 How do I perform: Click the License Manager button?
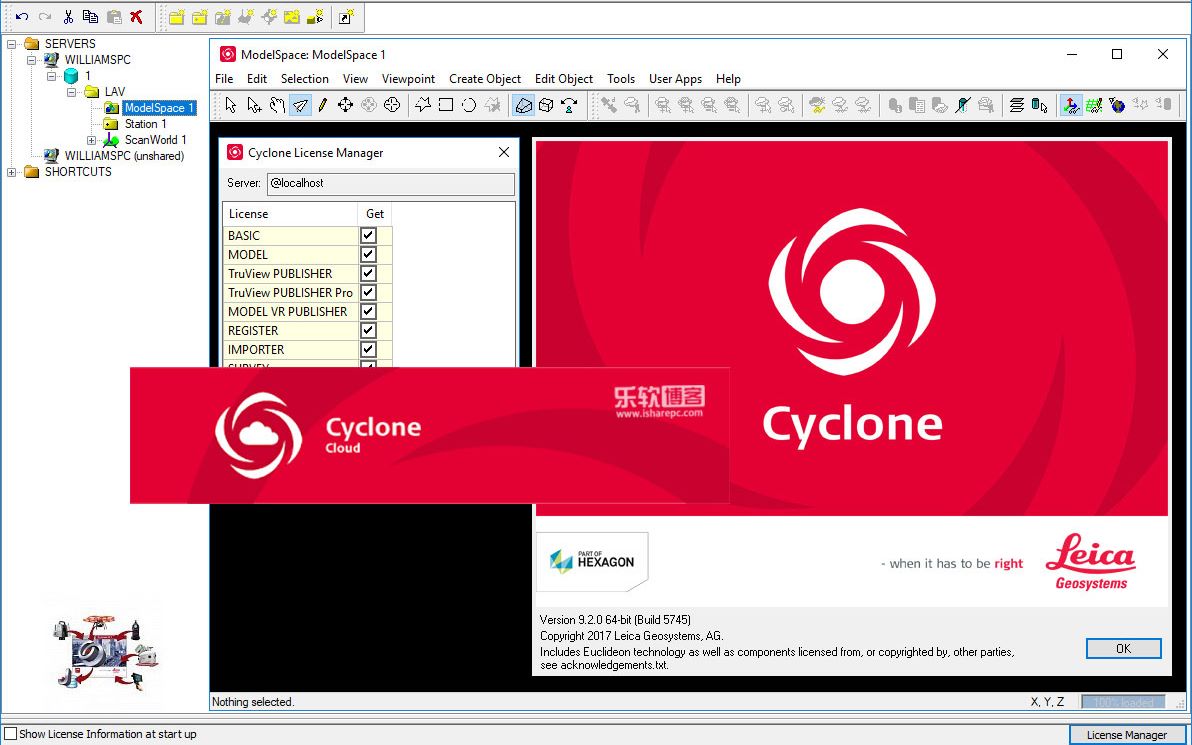(1127, 735)
